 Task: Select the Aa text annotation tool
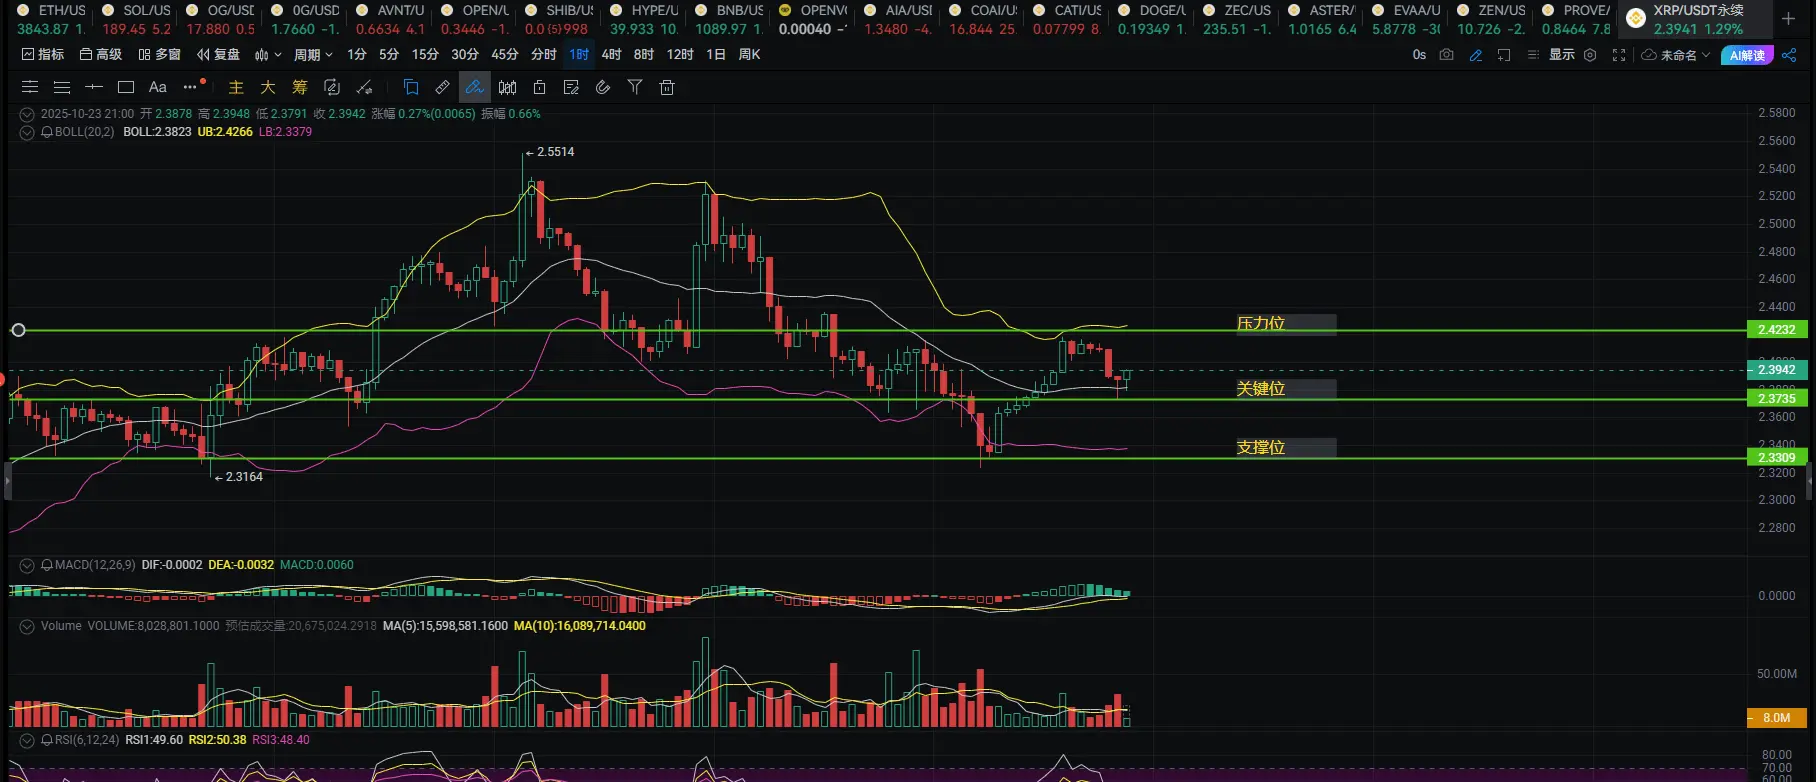click(157, 88)
